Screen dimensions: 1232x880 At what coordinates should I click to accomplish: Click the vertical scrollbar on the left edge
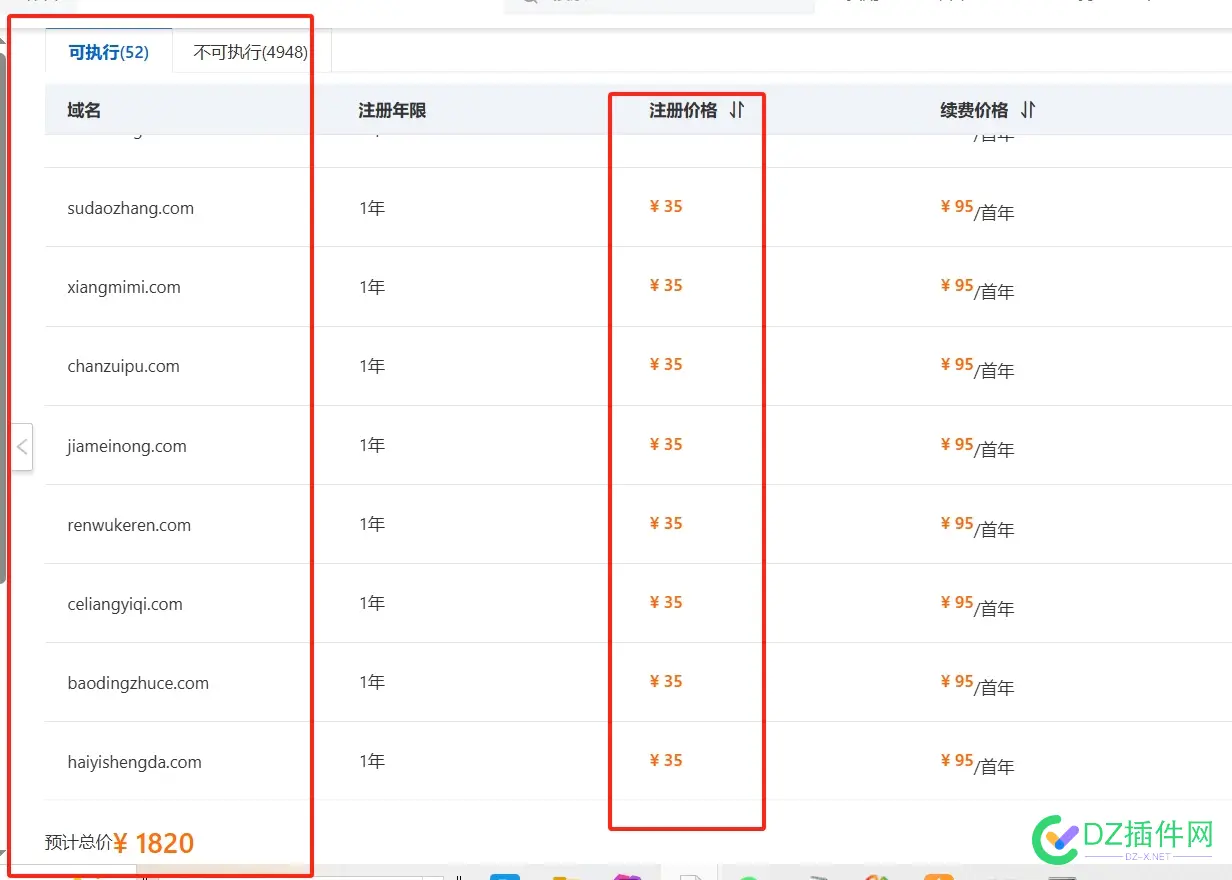3,318
